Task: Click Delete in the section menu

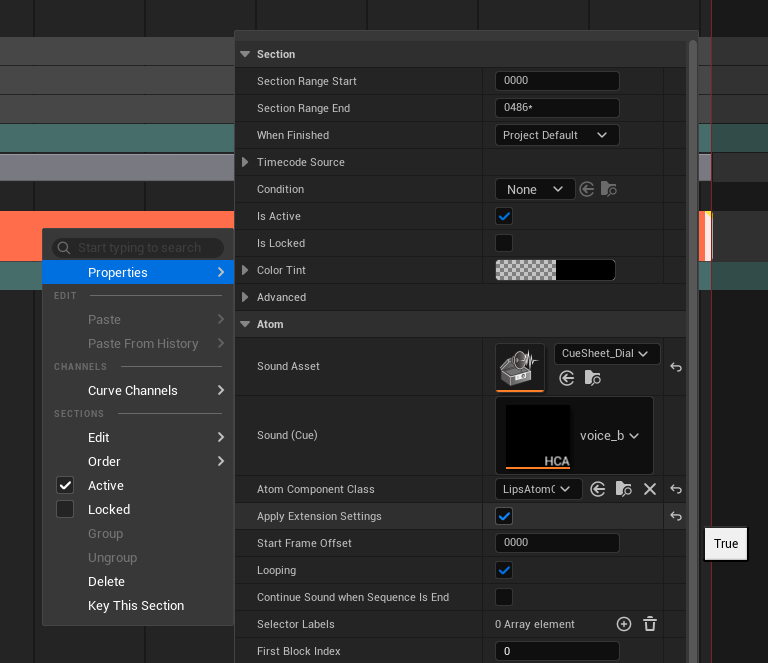Action: (x=106, y=581)
